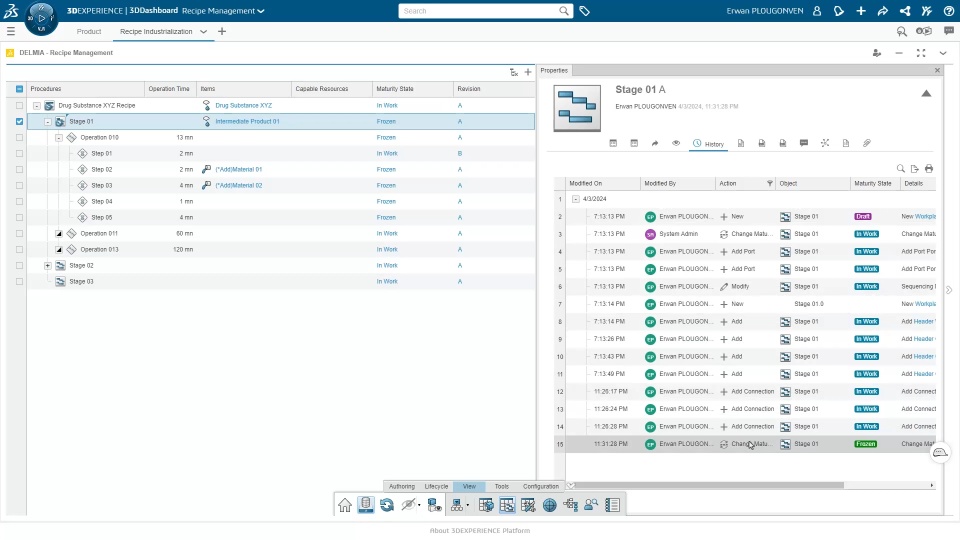Open the 3D compass in the header
This screenshot has height=540, width=960.
point(41,18)
